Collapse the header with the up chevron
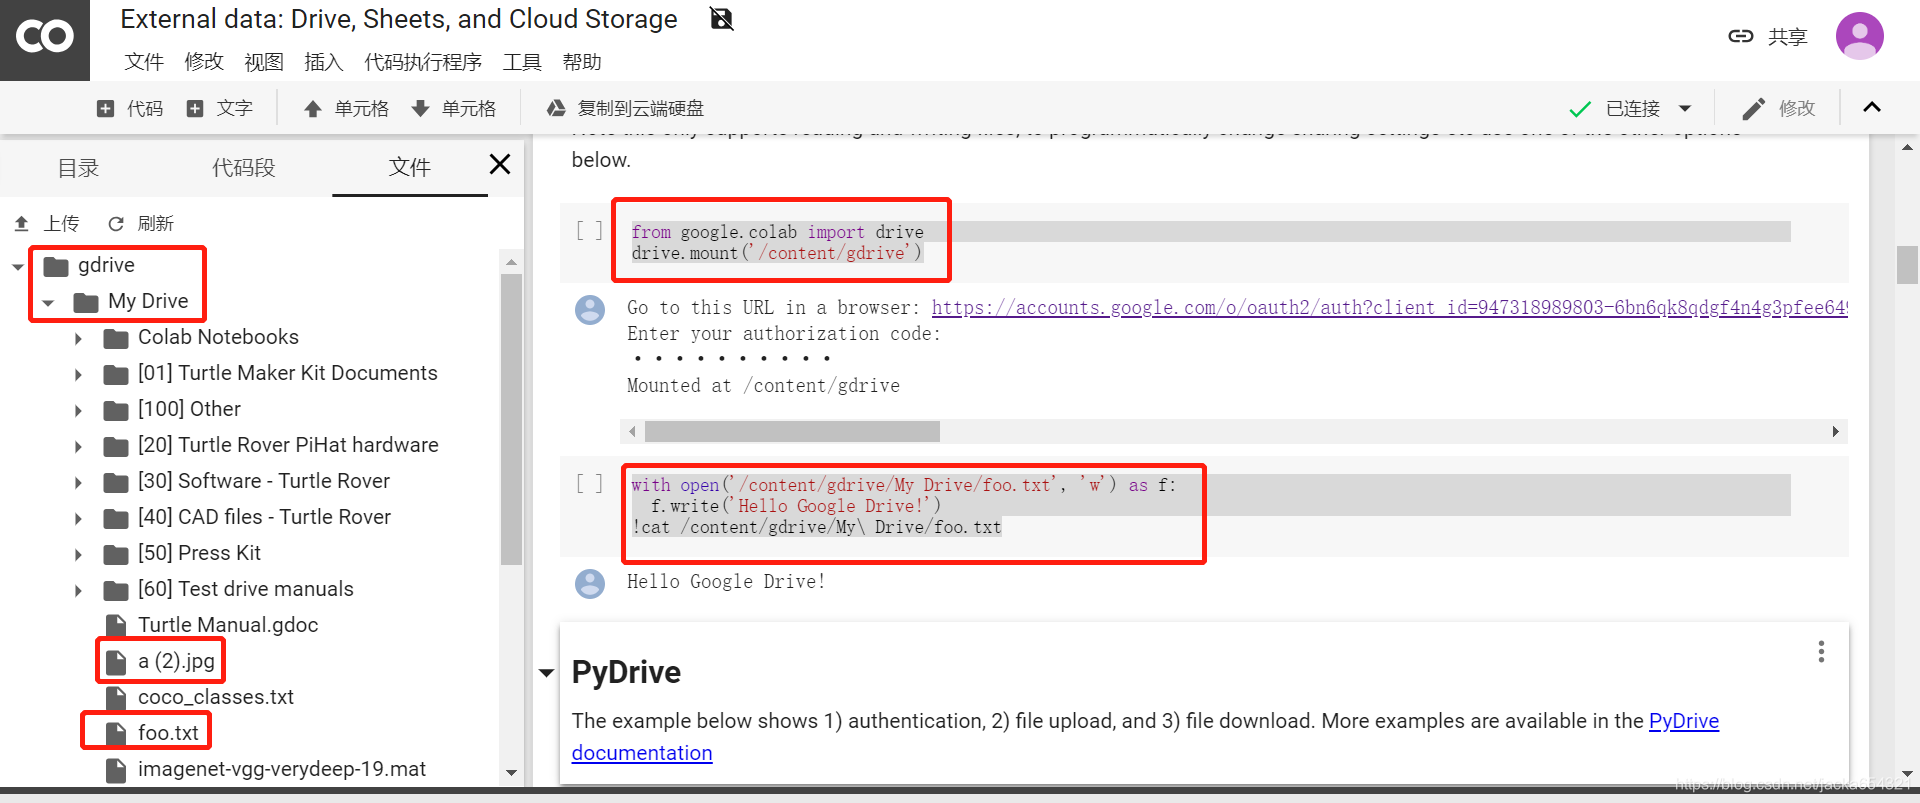 [1872, 107]
